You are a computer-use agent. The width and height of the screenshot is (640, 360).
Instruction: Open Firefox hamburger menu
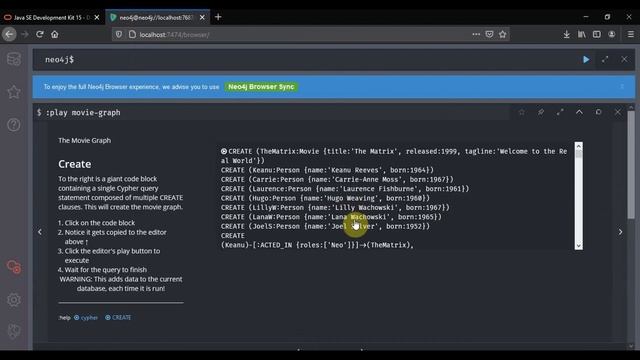click(x=631, y=35)
